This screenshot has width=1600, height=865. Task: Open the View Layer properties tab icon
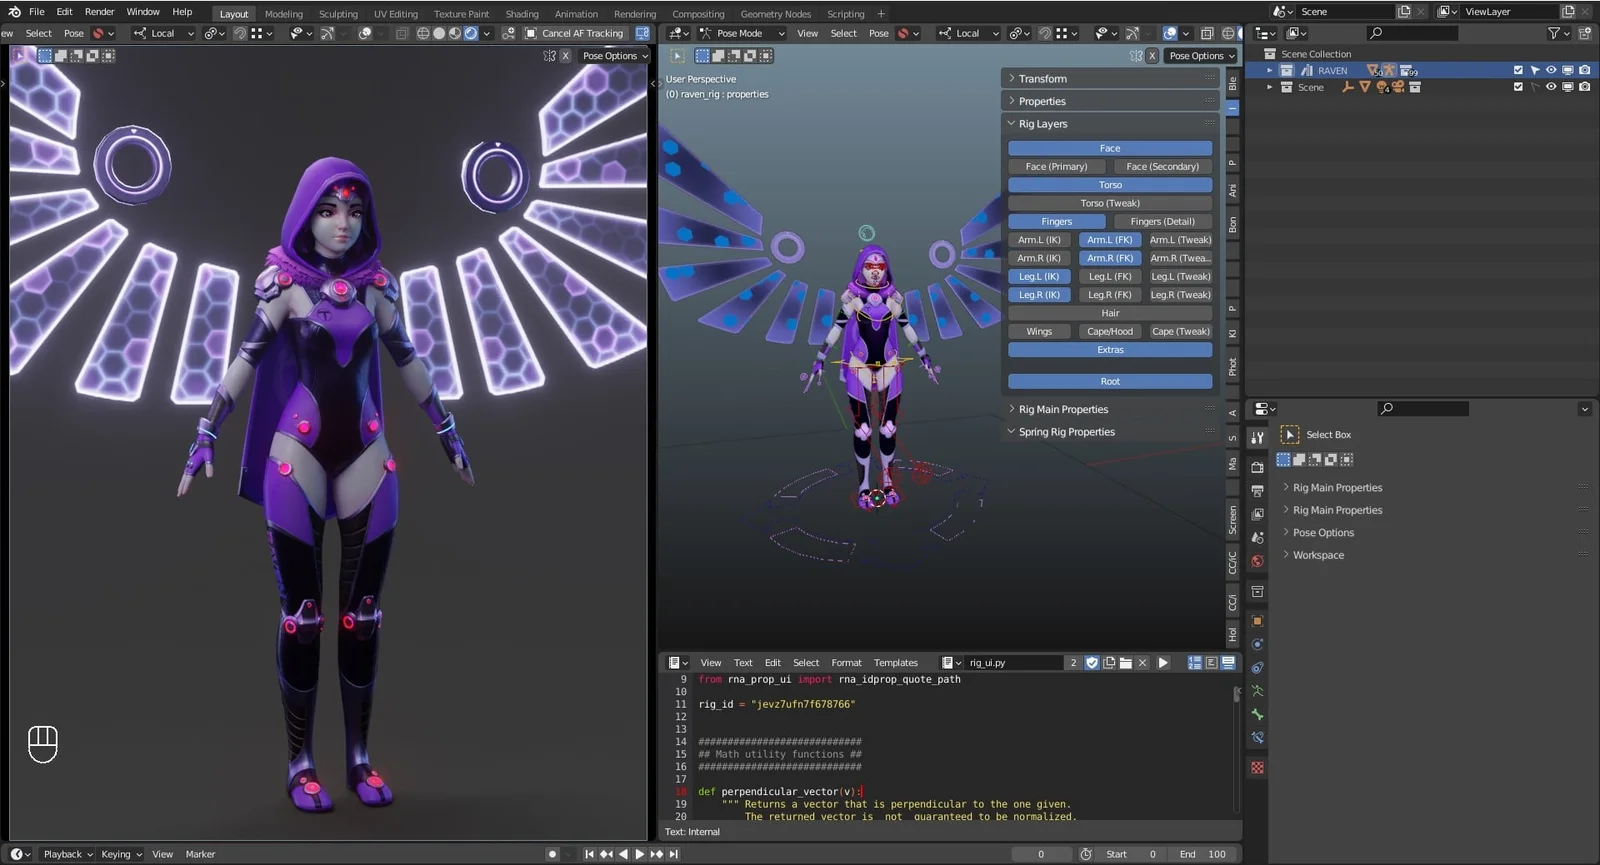[1257, 514]
